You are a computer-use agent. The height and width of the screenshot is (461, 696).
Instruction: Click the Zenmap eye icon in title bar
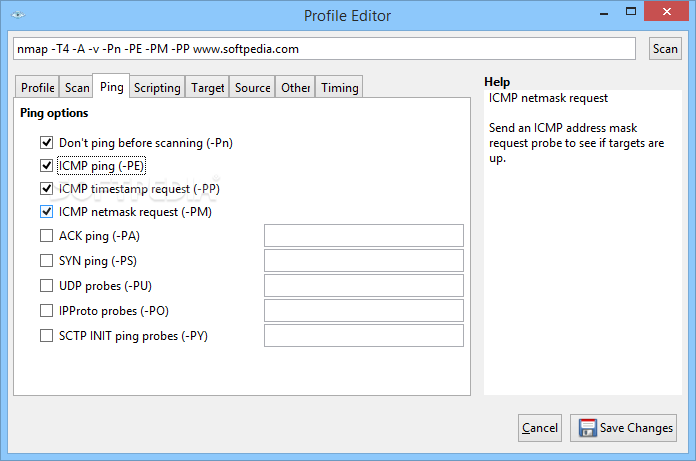[18, 15]
